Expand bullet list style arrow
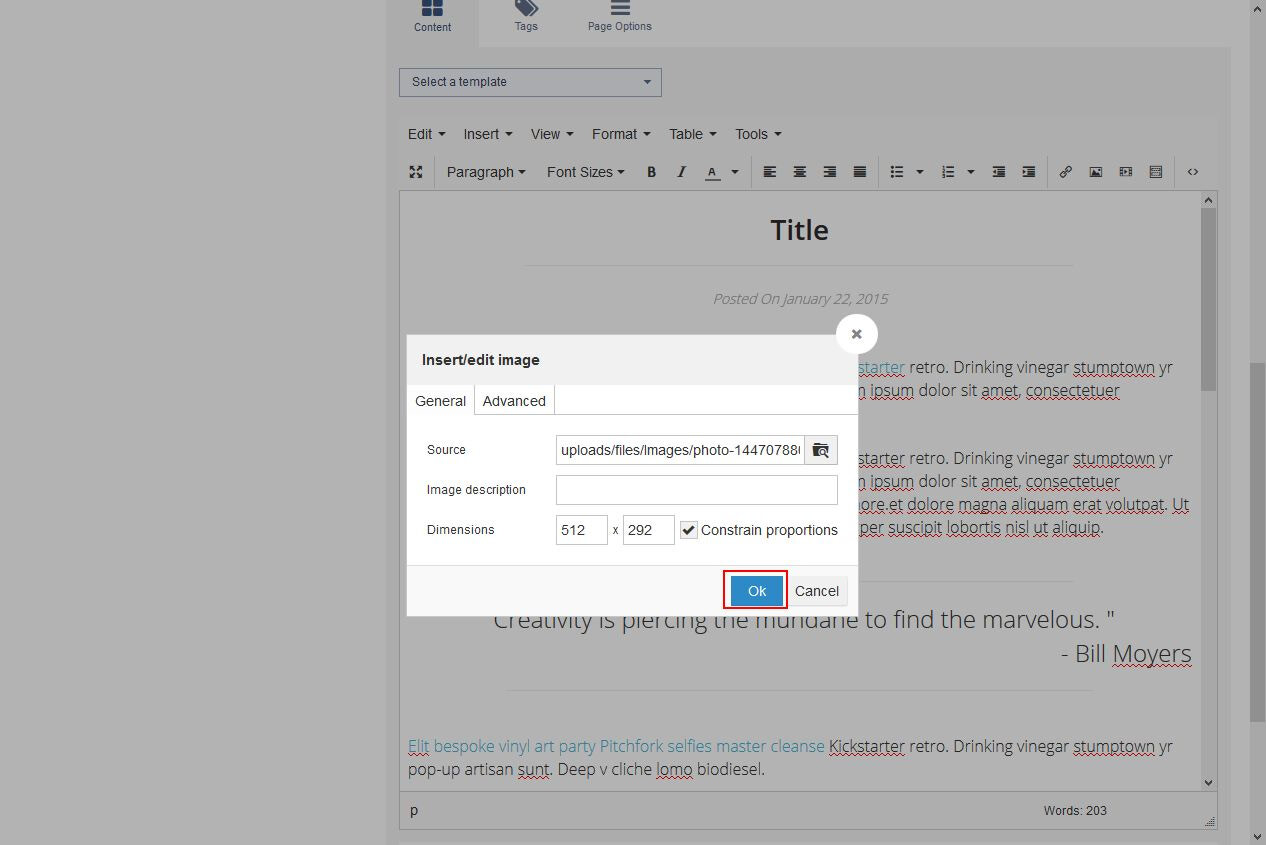 point(920,172)
